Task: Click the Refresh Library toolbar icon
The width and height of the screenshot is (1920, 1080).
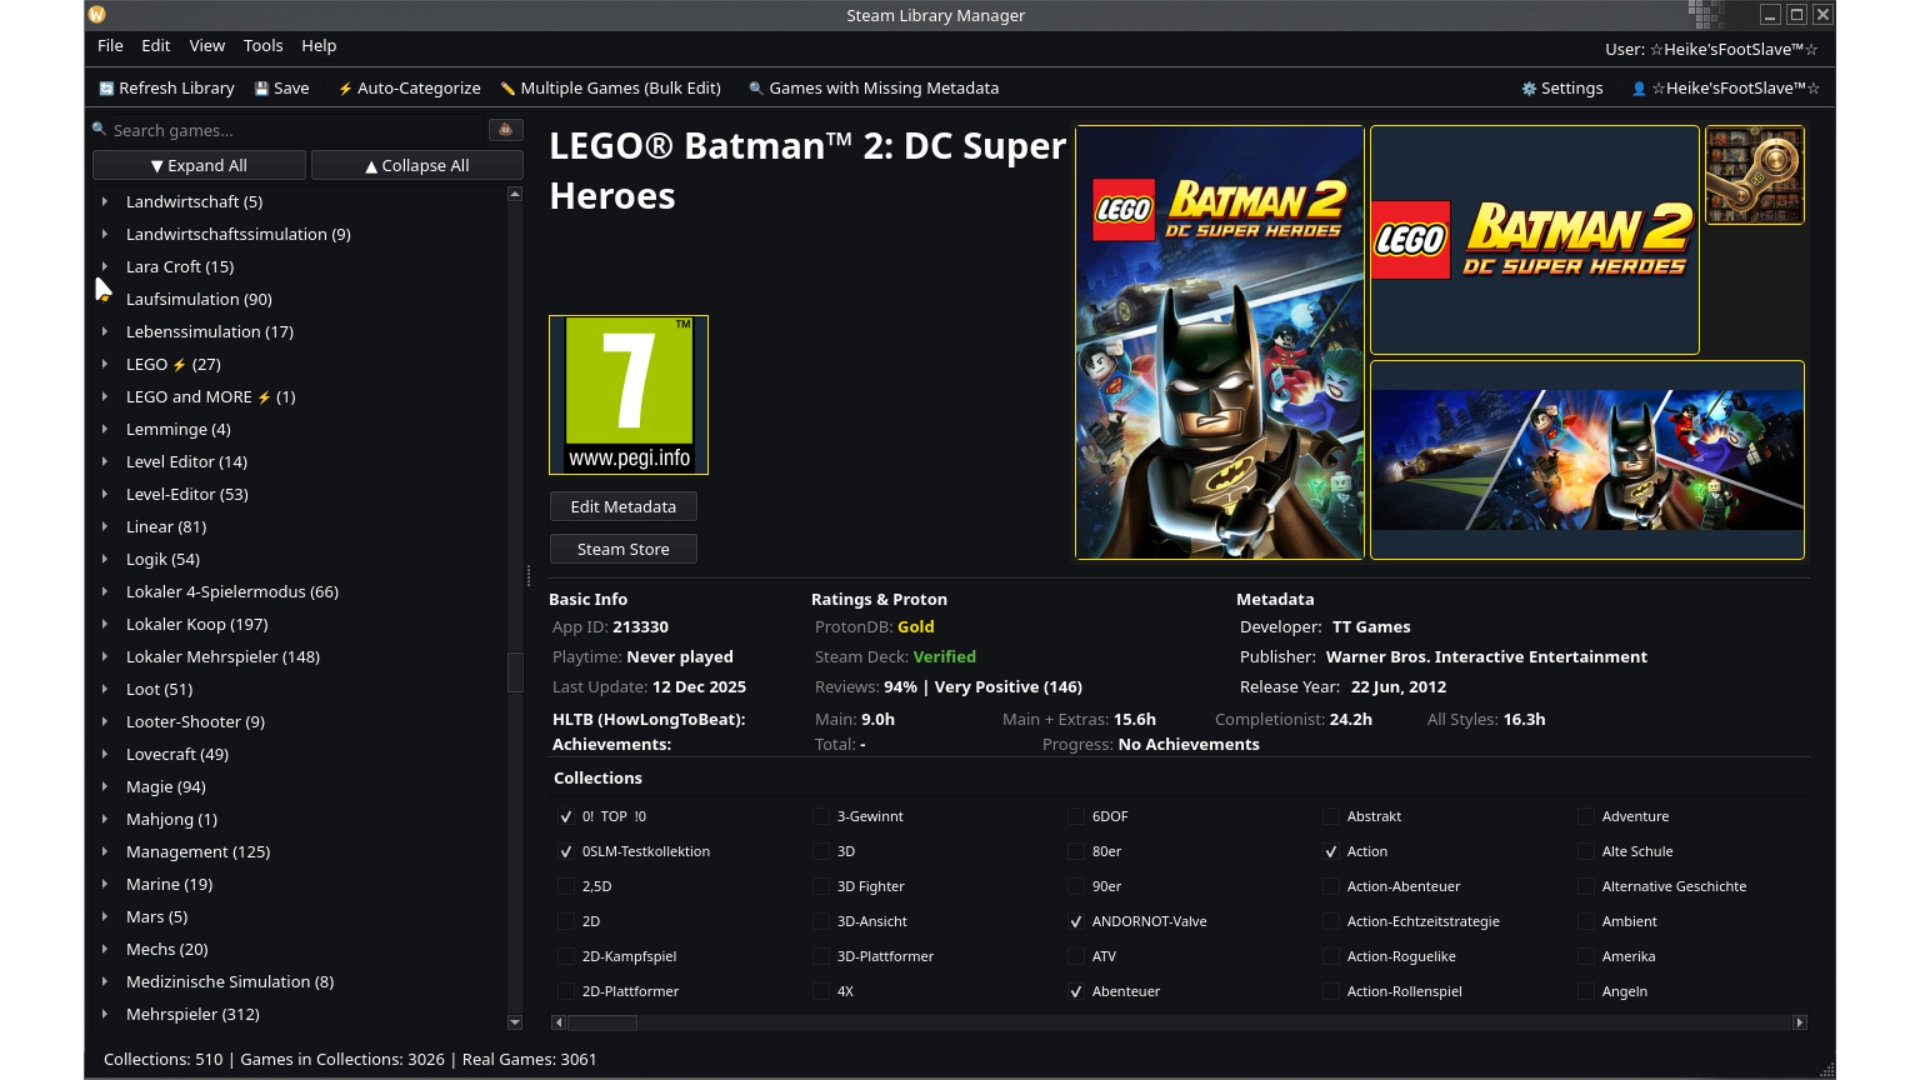Action: tap(106, 88)
